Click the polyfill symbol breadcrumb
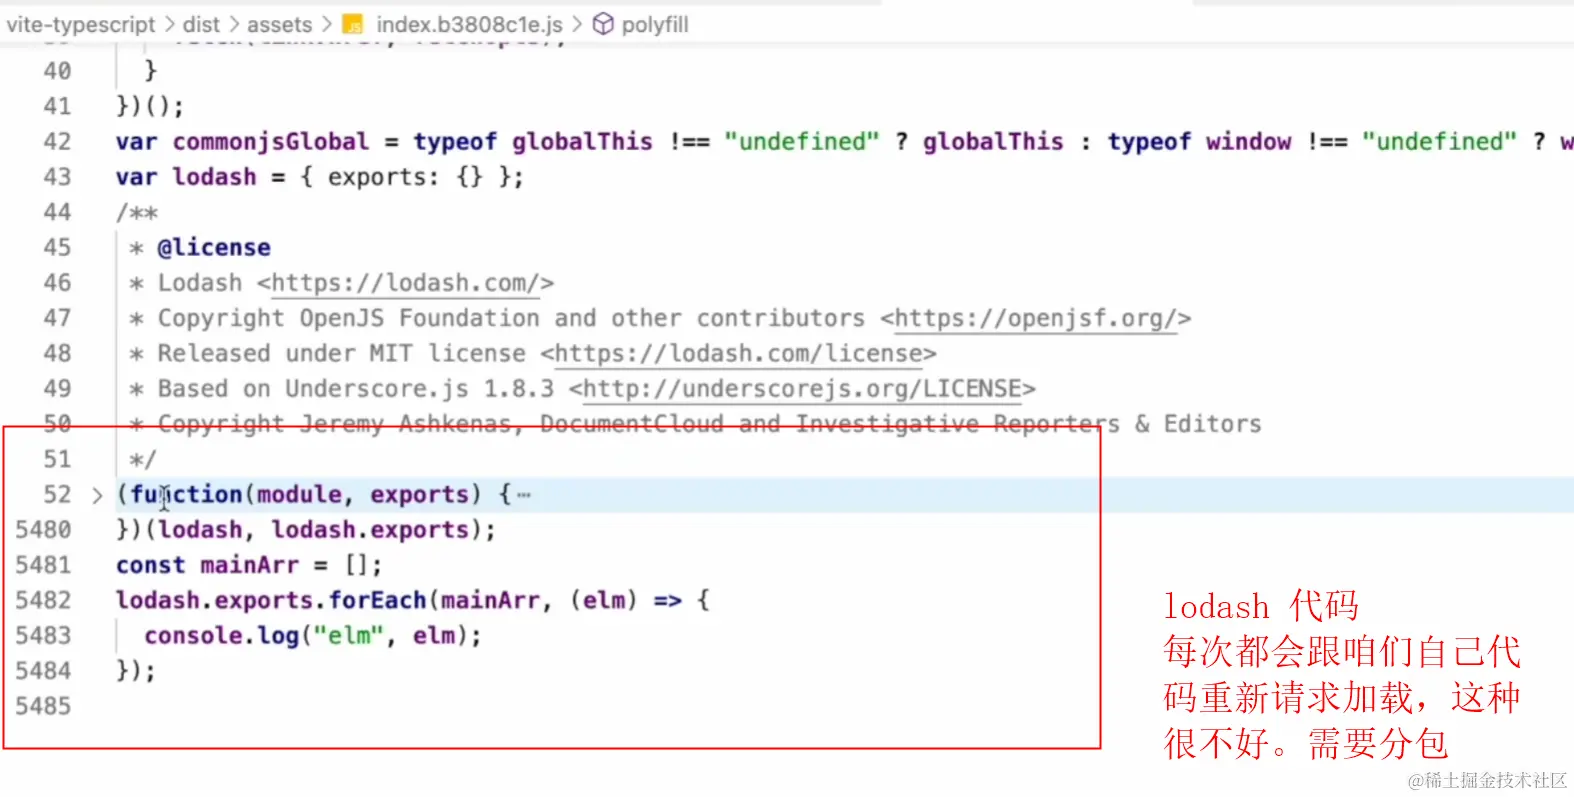The width and height of the screenshot is (1574, 797). (655, 24)
